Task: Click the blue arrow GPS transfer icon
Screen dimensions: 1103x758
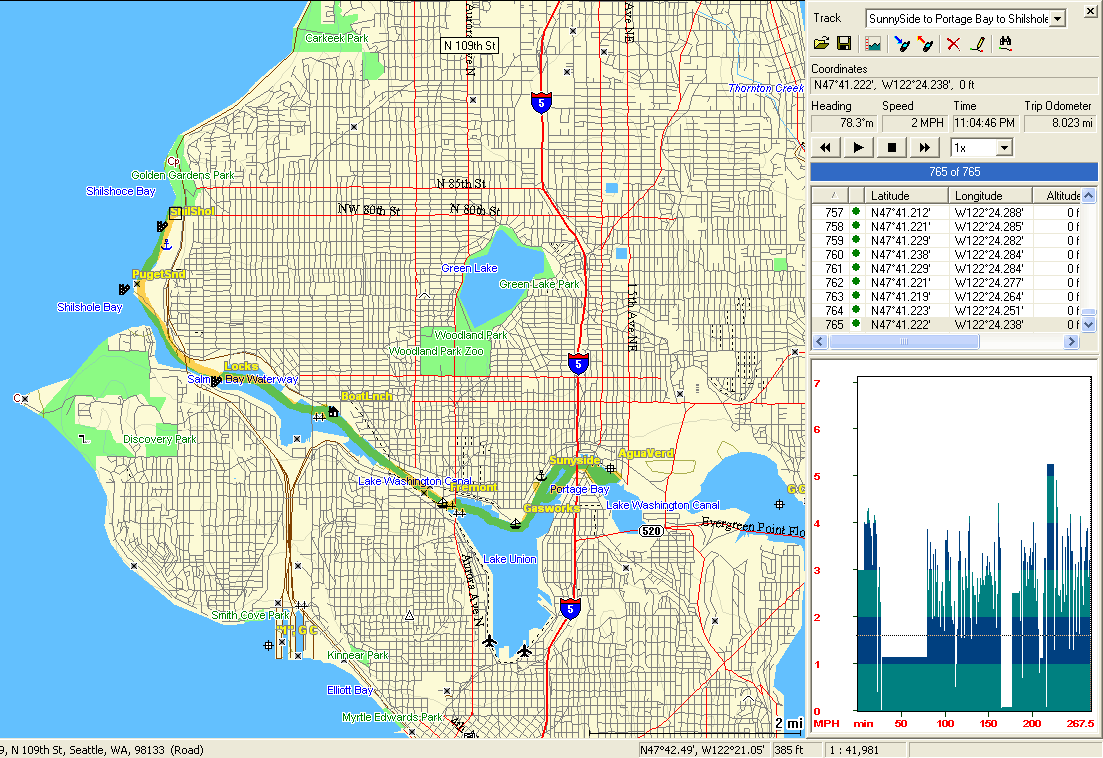Action: 901,44
